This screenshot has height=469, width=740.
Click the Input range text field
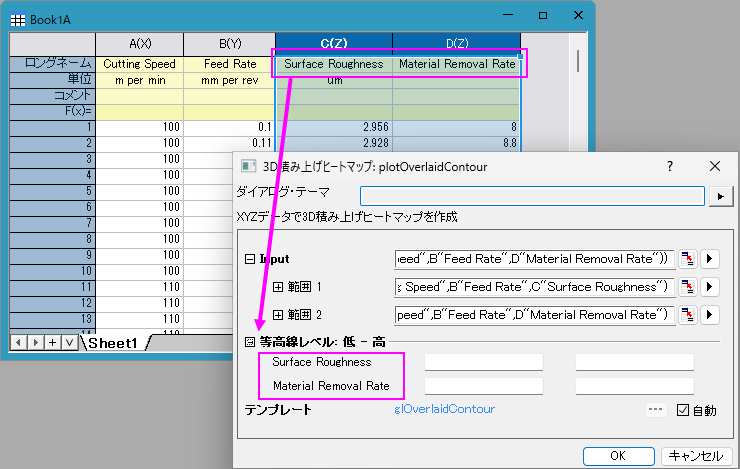tap(535, 259)
